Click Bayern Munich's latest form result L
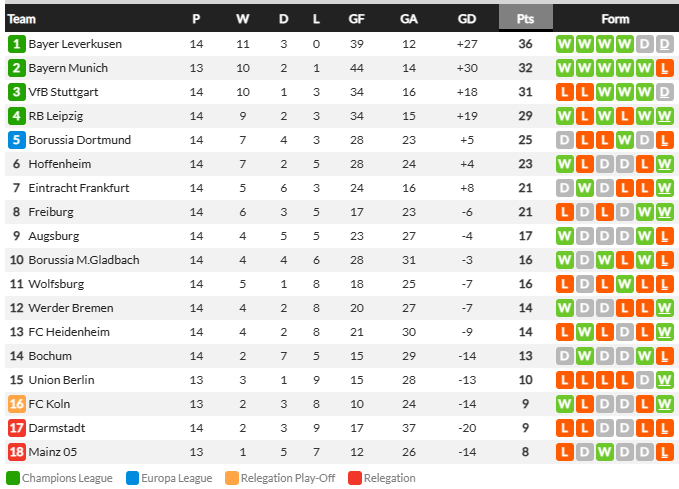The width and height of the screenshot is (679, 489). click(664, 68)
